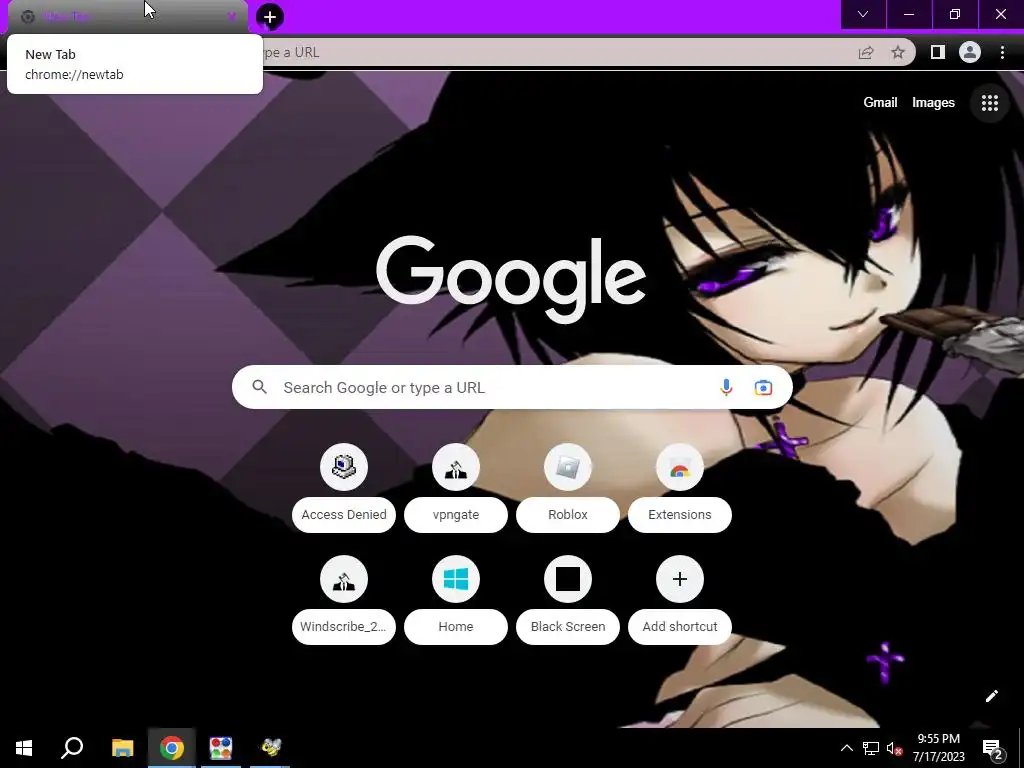Open the Gmail link

point(880,103)
